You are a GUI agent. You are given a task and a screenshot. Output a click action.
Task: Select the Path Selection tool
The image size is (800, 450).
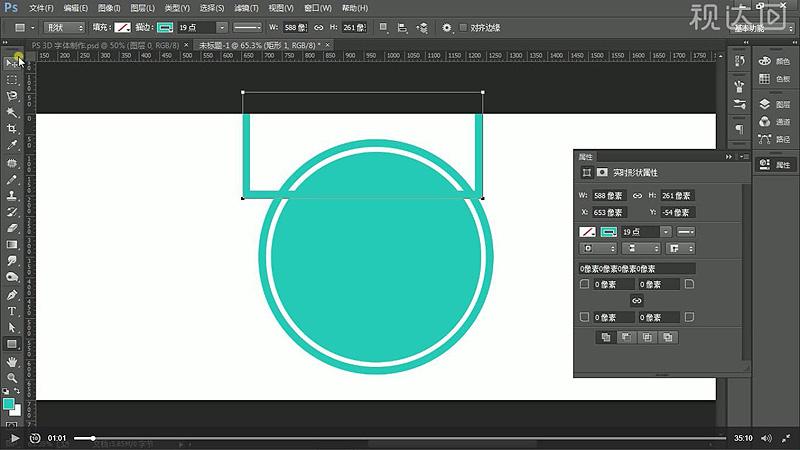11,328
